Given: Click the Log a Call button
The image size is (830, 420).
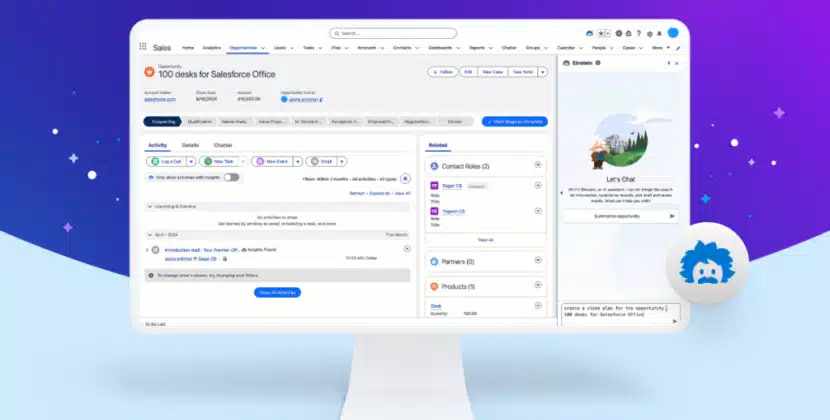Looking at the screenshot, I should [x=166, y=162].
